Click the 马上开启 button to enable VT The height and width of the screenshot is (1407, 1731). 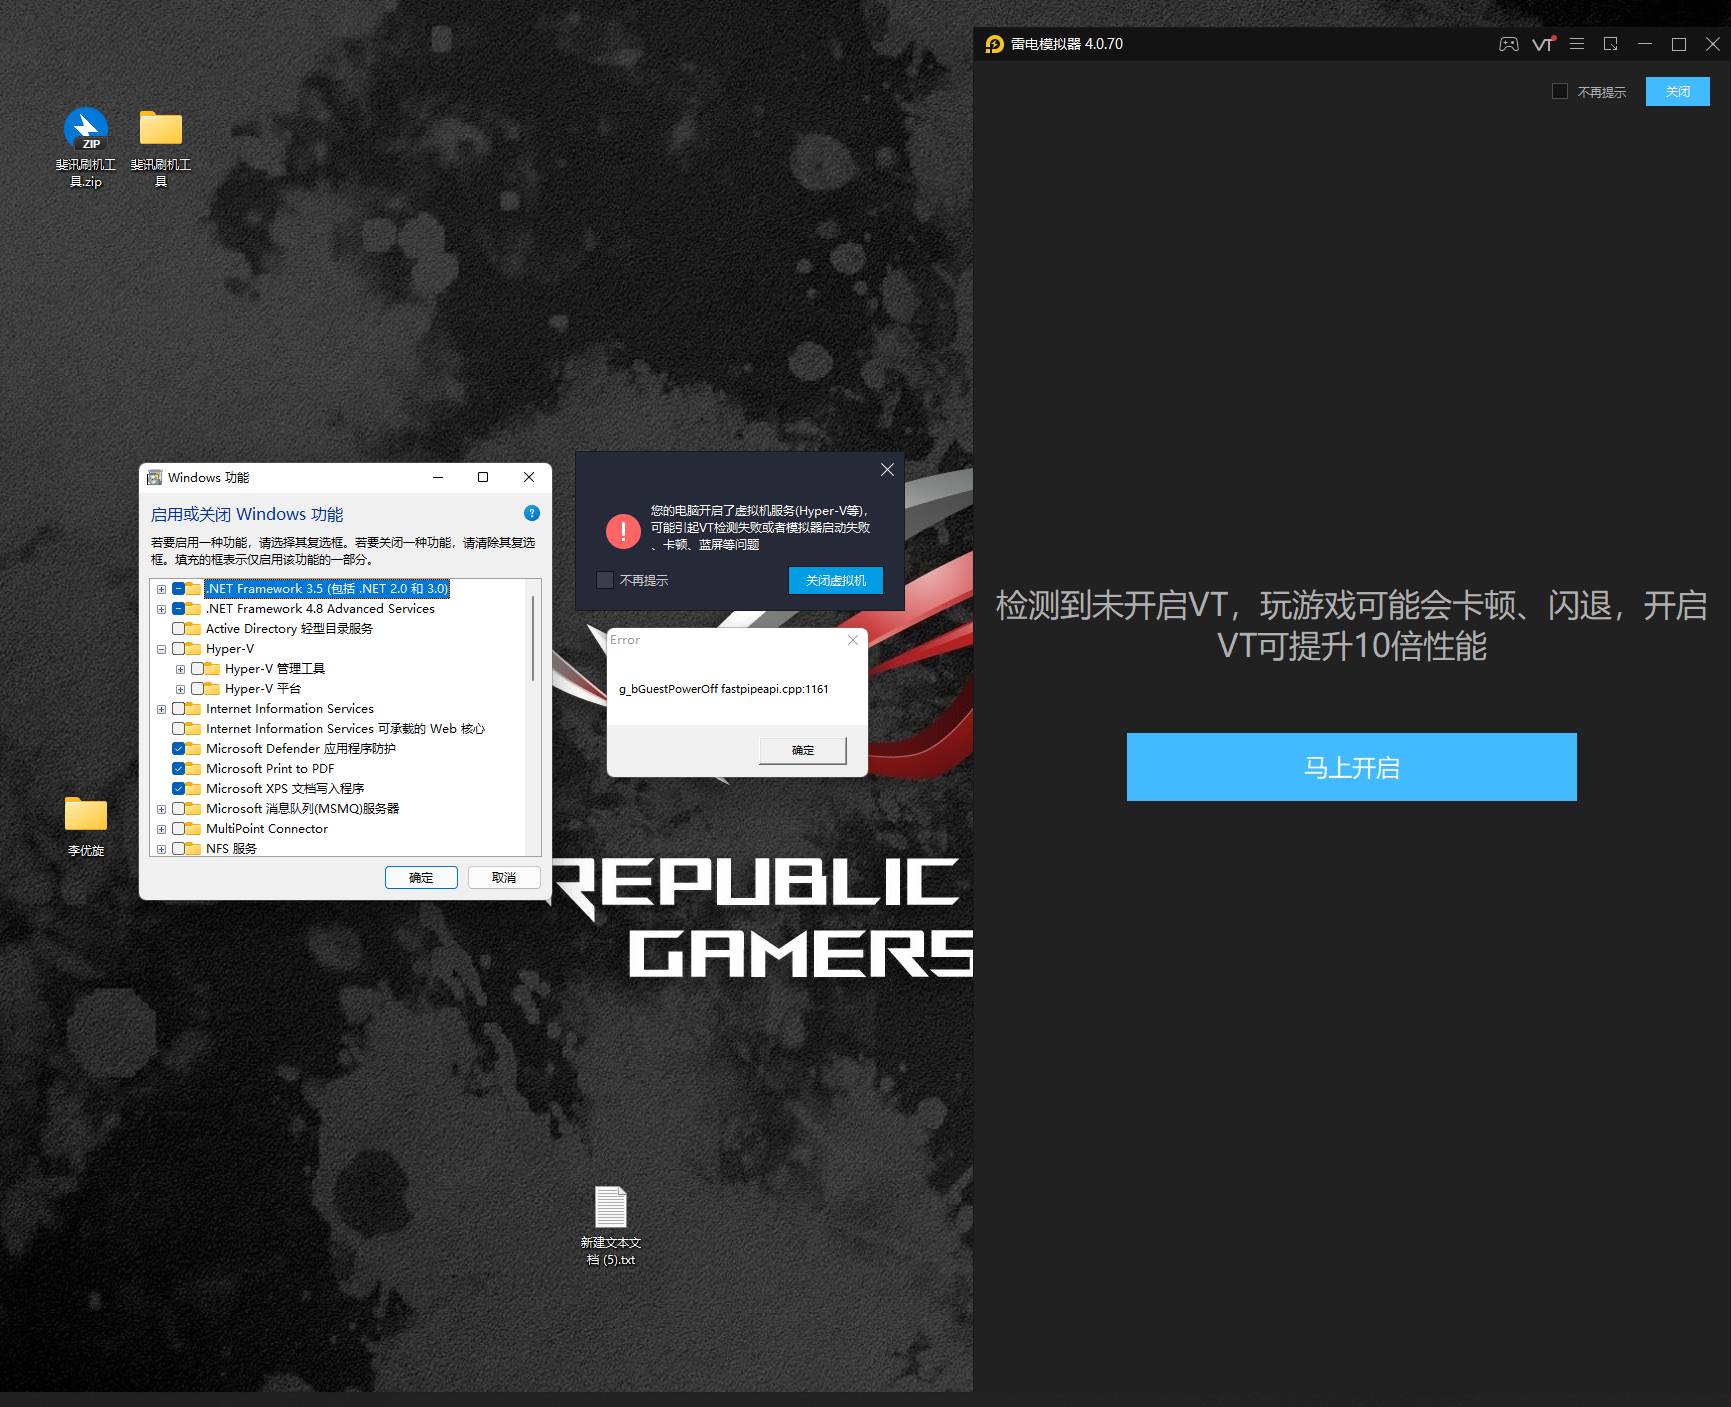[x=1351, y=767]
